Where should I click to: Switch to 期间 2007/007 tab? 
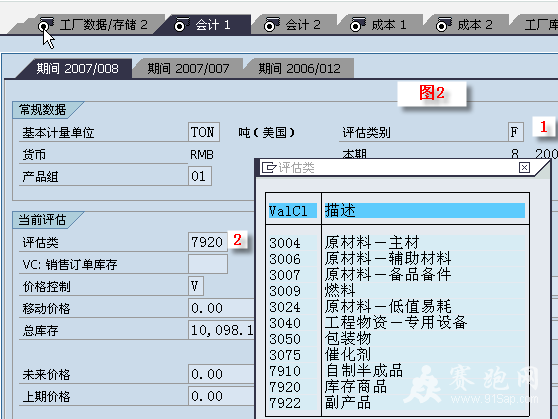click(x=188, y=68)
